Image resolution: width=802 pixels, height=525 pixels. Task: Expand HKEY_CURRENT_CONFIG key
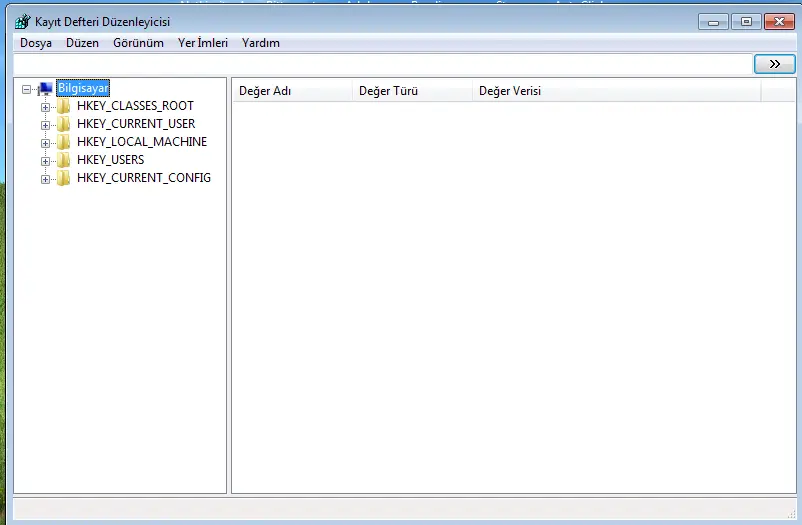pos(46,179)
